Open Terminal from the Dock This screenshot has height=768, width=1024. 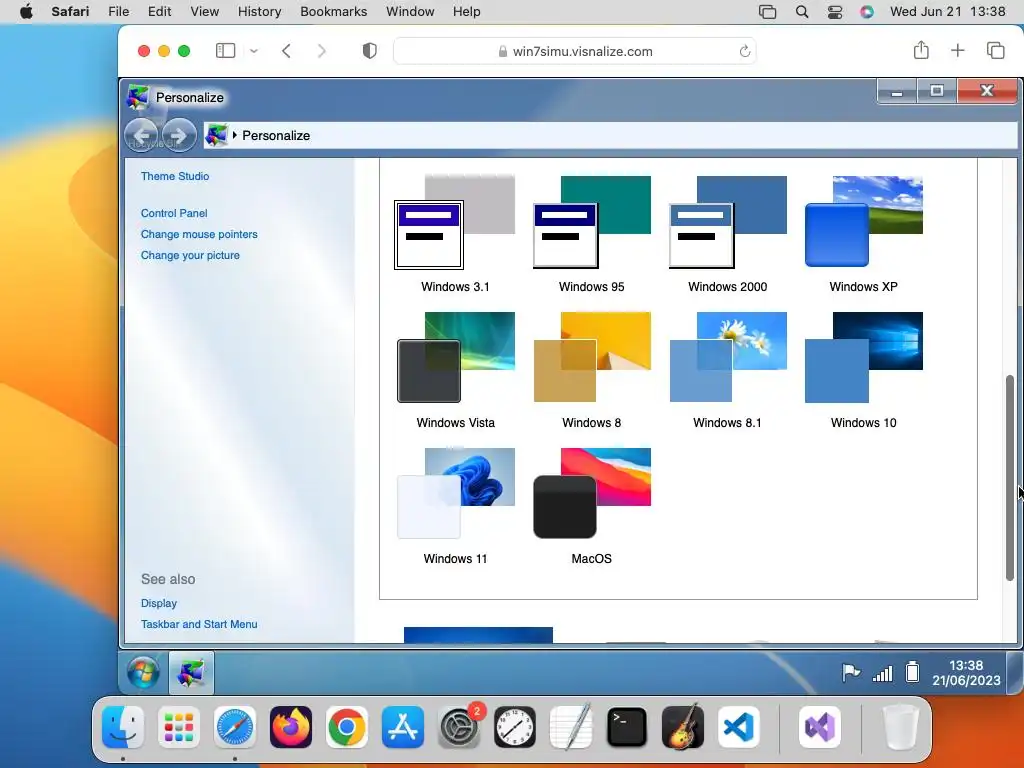click(x=626, y=726)
